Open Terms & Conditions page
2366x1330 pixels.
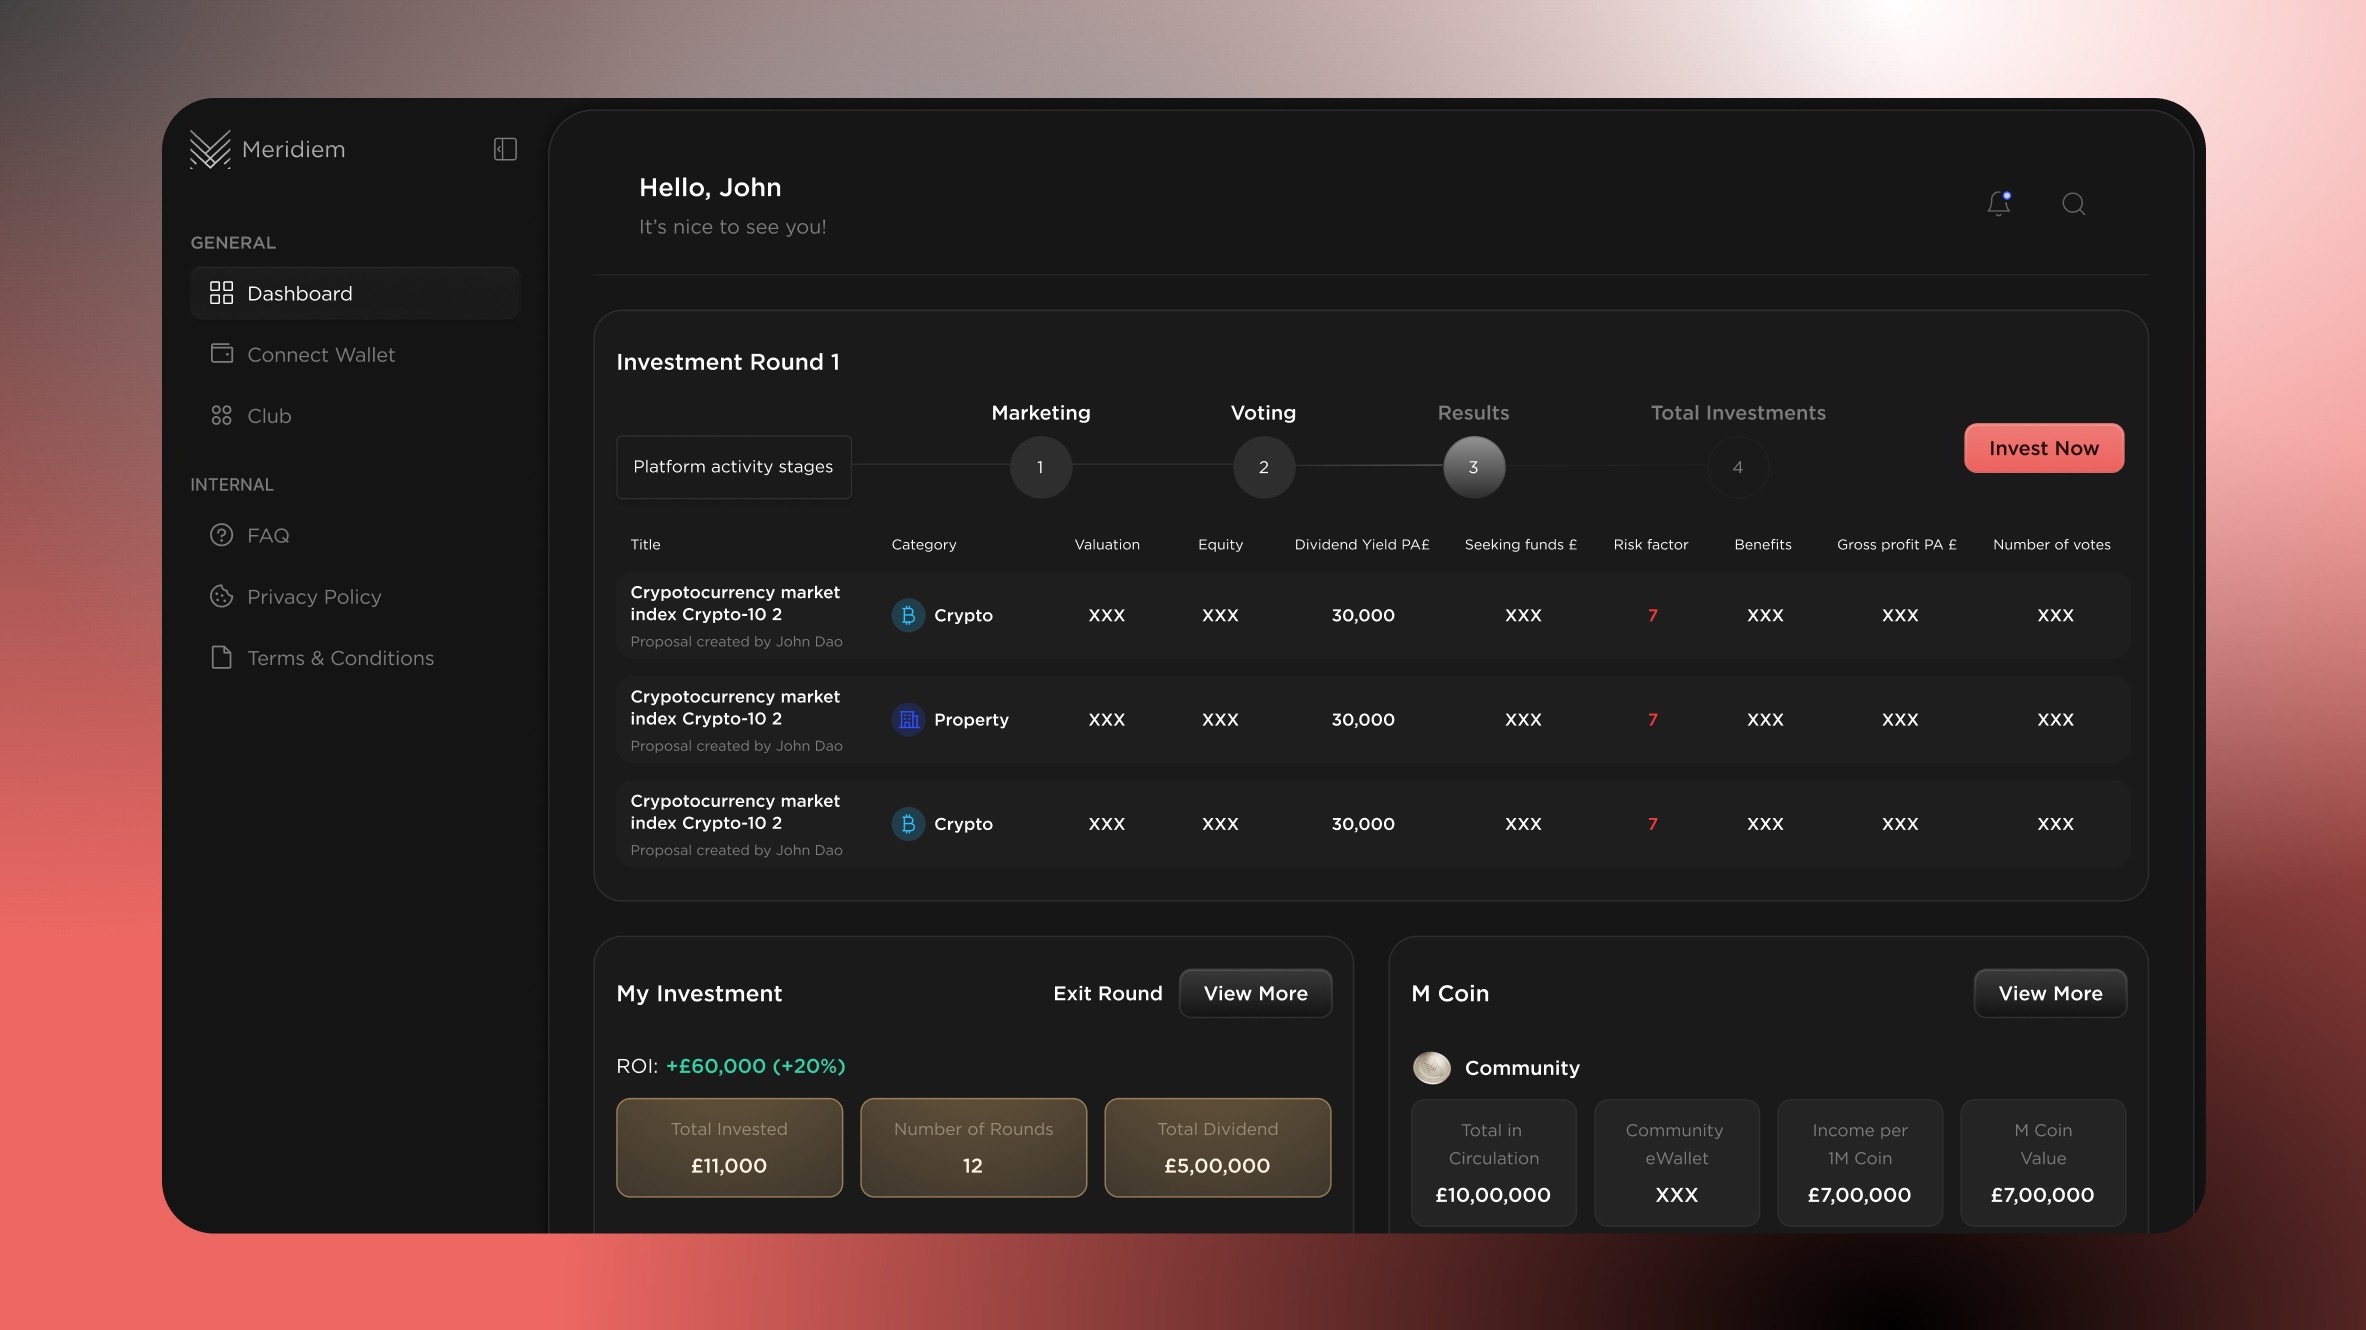[x=355, y=657]
